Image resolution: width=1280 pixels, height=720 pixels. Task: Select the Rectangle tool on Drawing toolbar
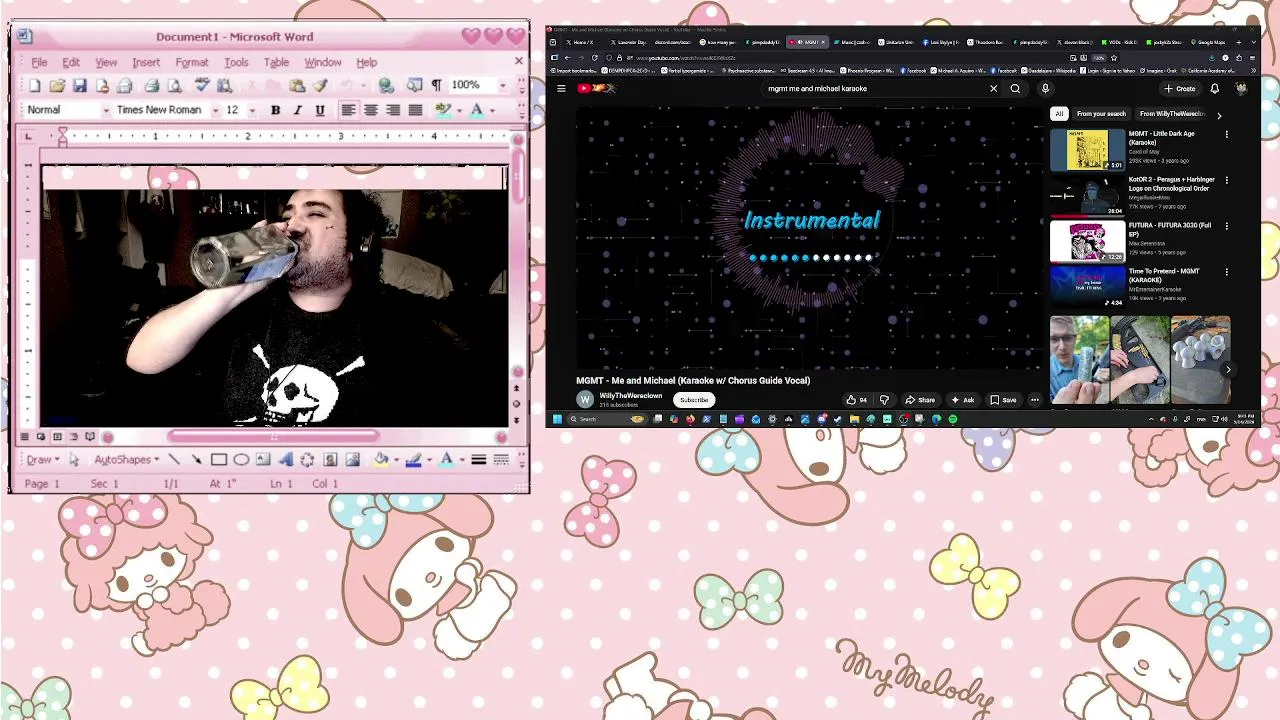[x=219, y=460]
